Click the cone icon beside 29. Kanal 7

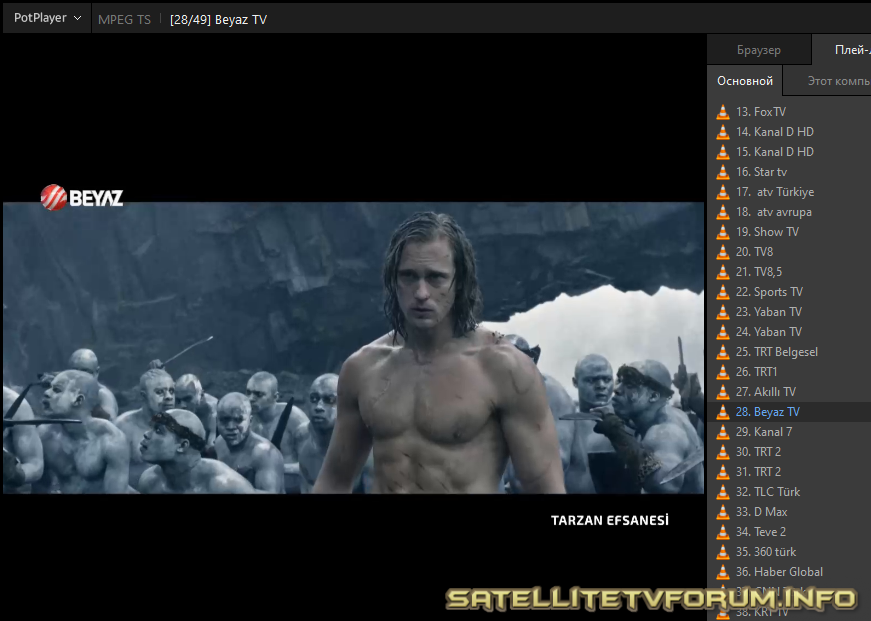tap(723, 432)
